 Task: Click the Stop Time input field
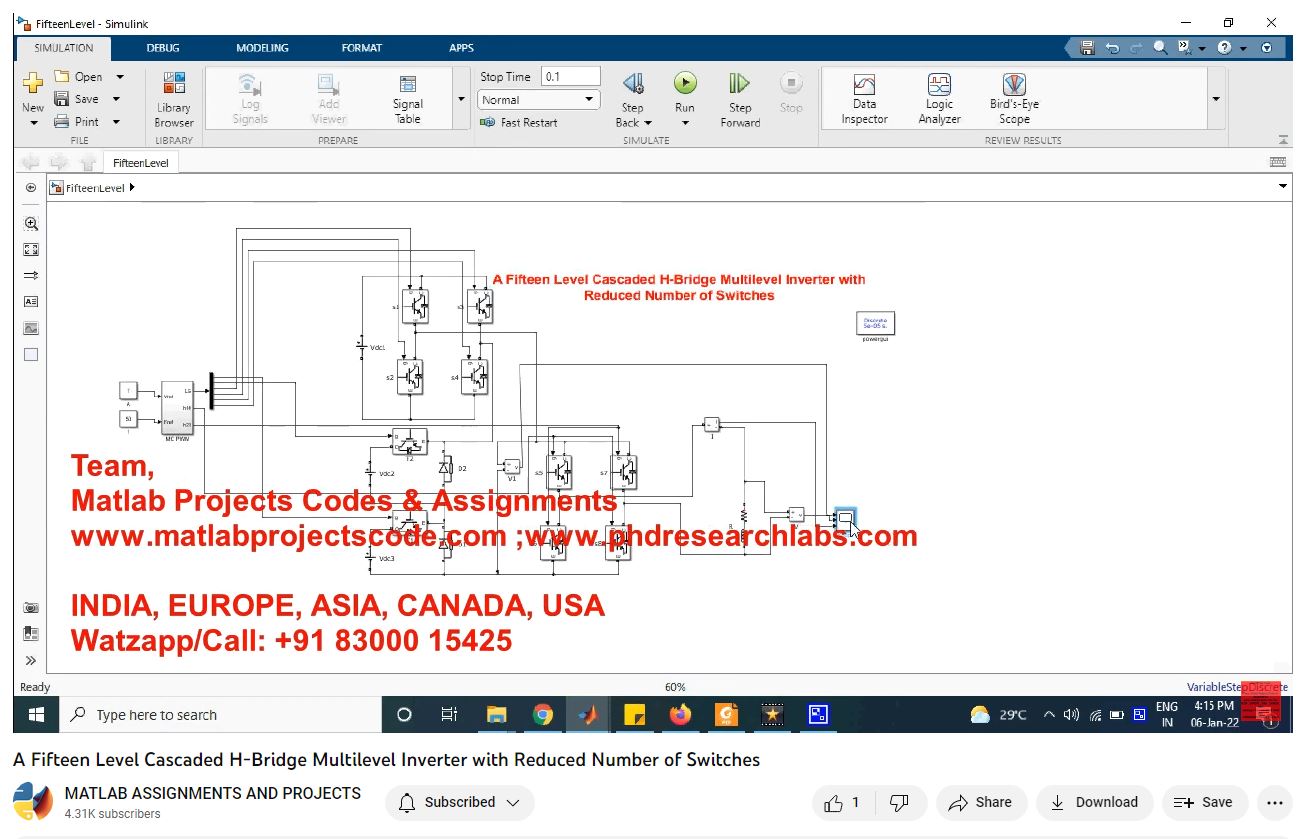pyautogui.click(x=571, y=76)
